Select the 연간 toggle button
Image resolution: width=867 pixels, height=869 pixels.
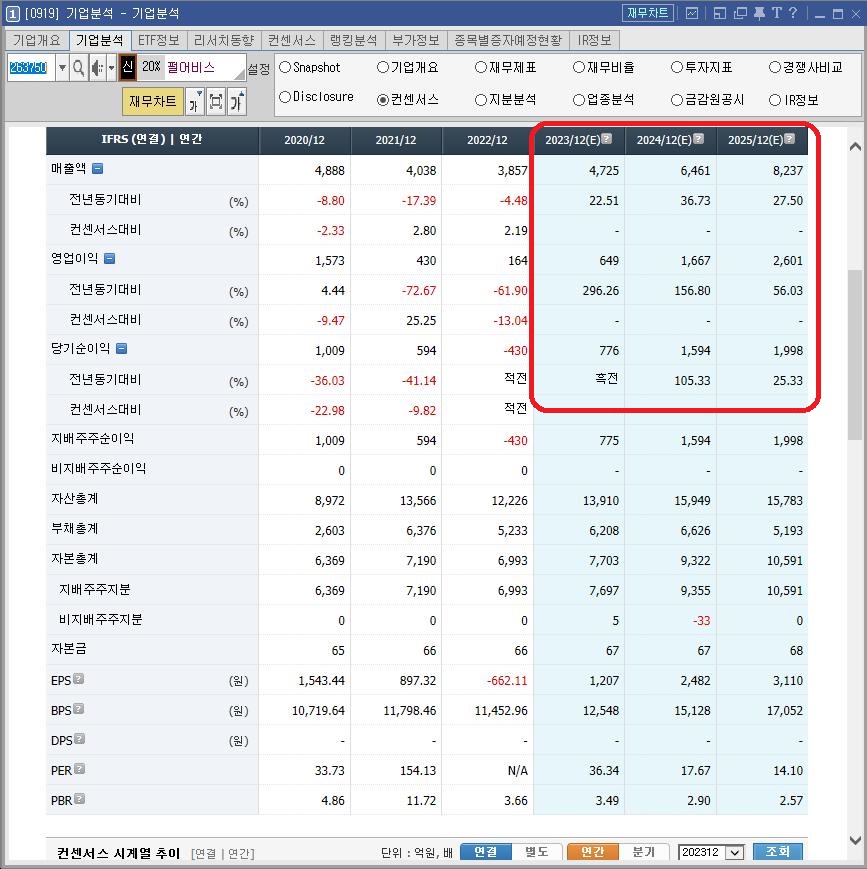(x=592, y=852)
